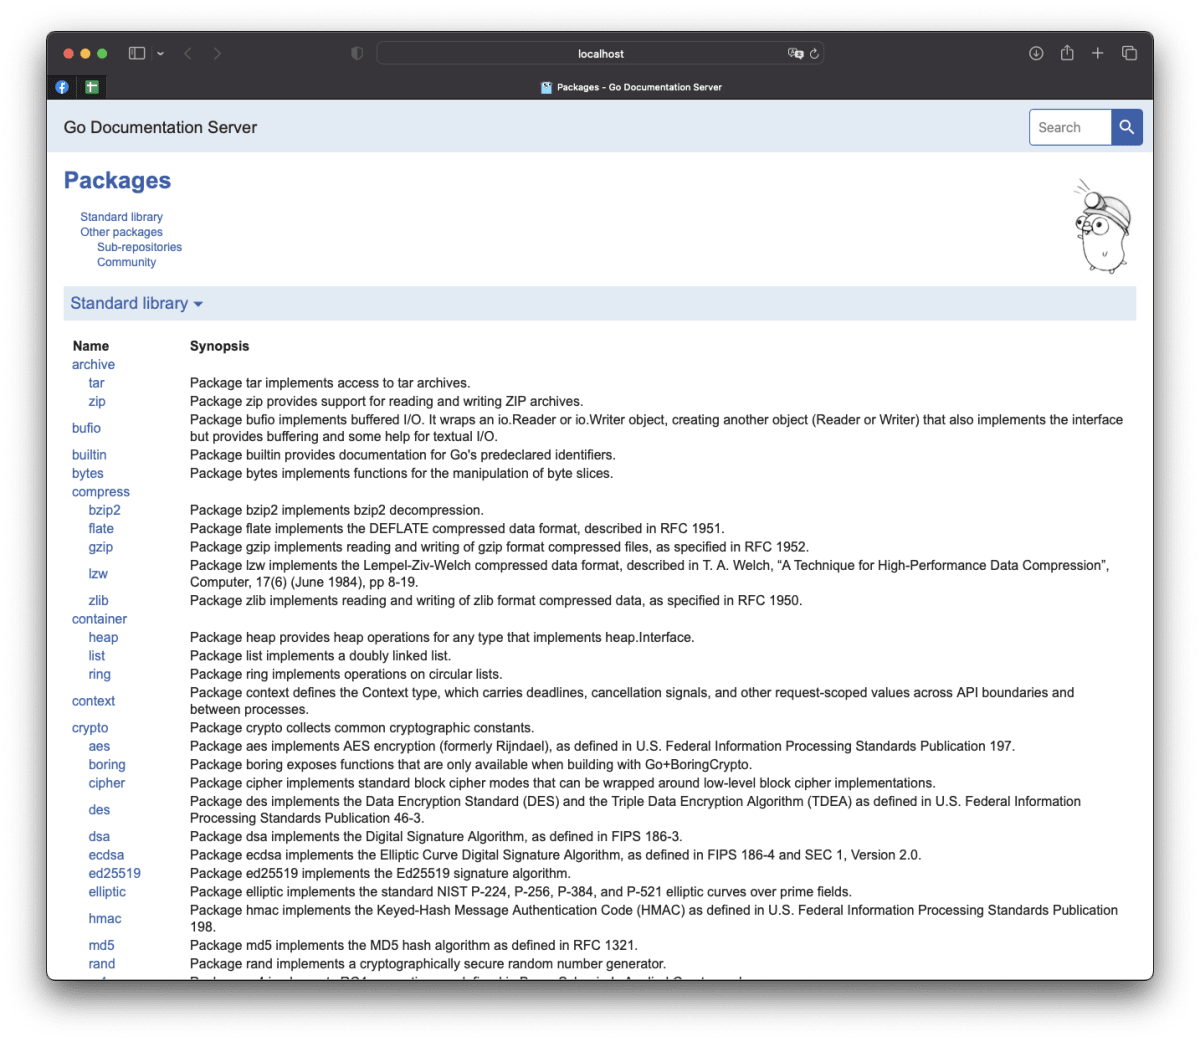Click the Name column header
Viewport: 1200px width, 1042px height.
pos(90,346)
